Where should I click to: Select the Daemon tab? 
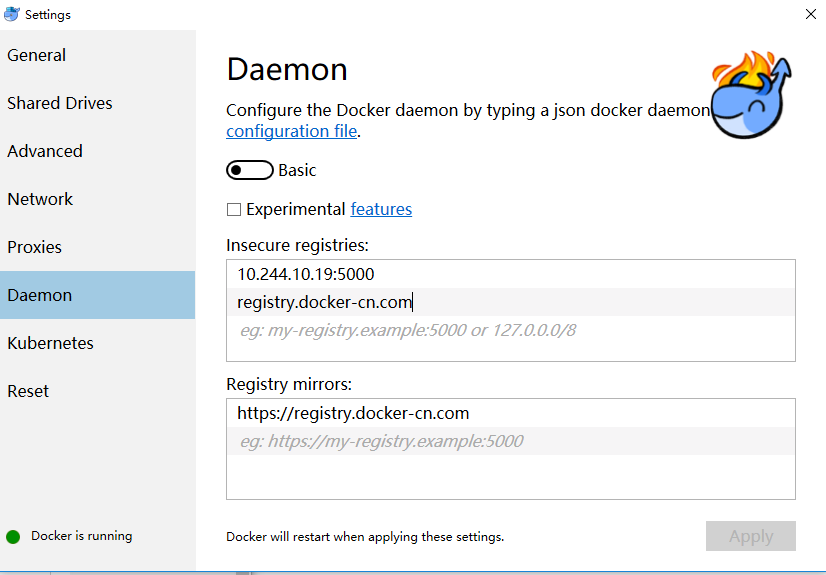(97, 295)
